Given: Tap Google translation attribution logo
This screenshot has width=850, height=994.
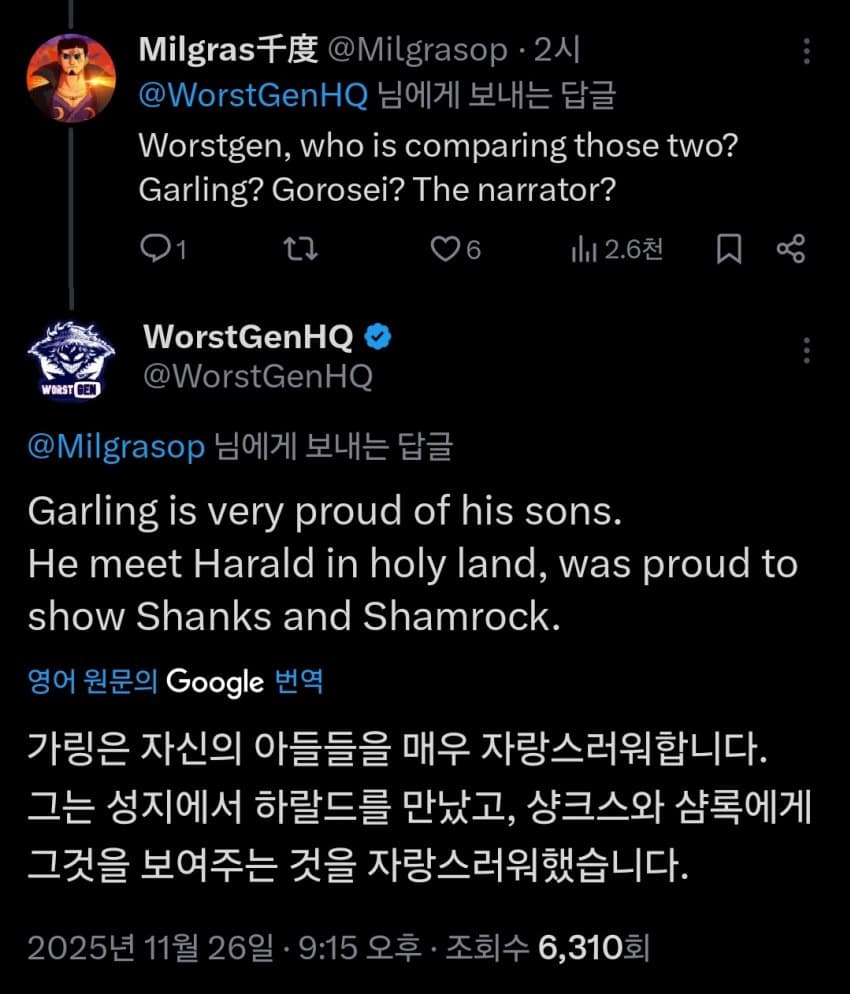Looking at the screenshot, I should 214,682.
